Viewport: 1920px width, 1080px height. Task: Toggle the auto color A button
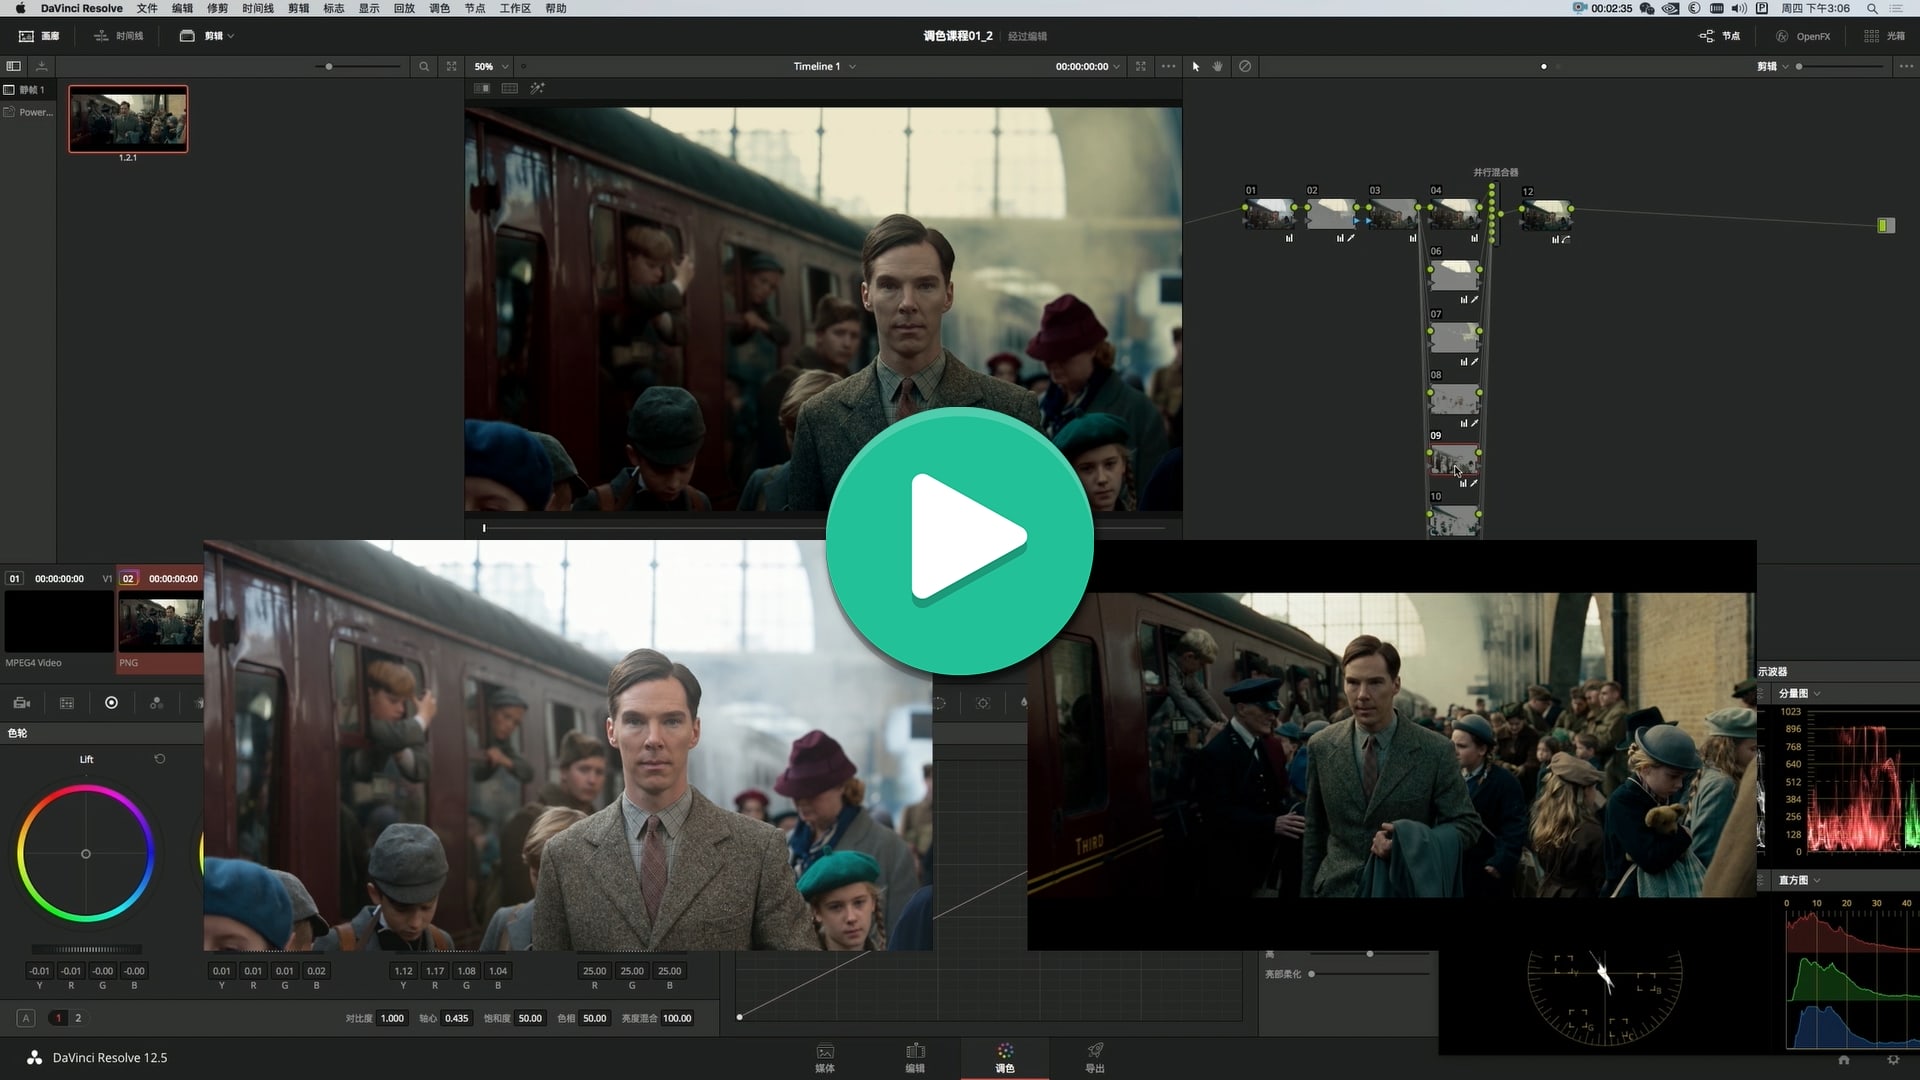pyautogui.click(x=26, y=1018)
